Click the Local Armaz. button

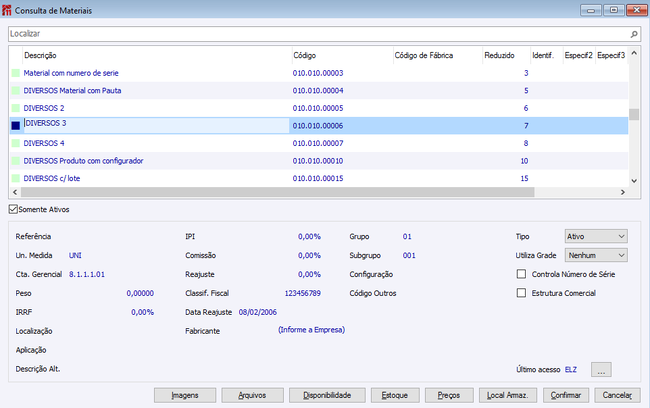coord(508,395)
